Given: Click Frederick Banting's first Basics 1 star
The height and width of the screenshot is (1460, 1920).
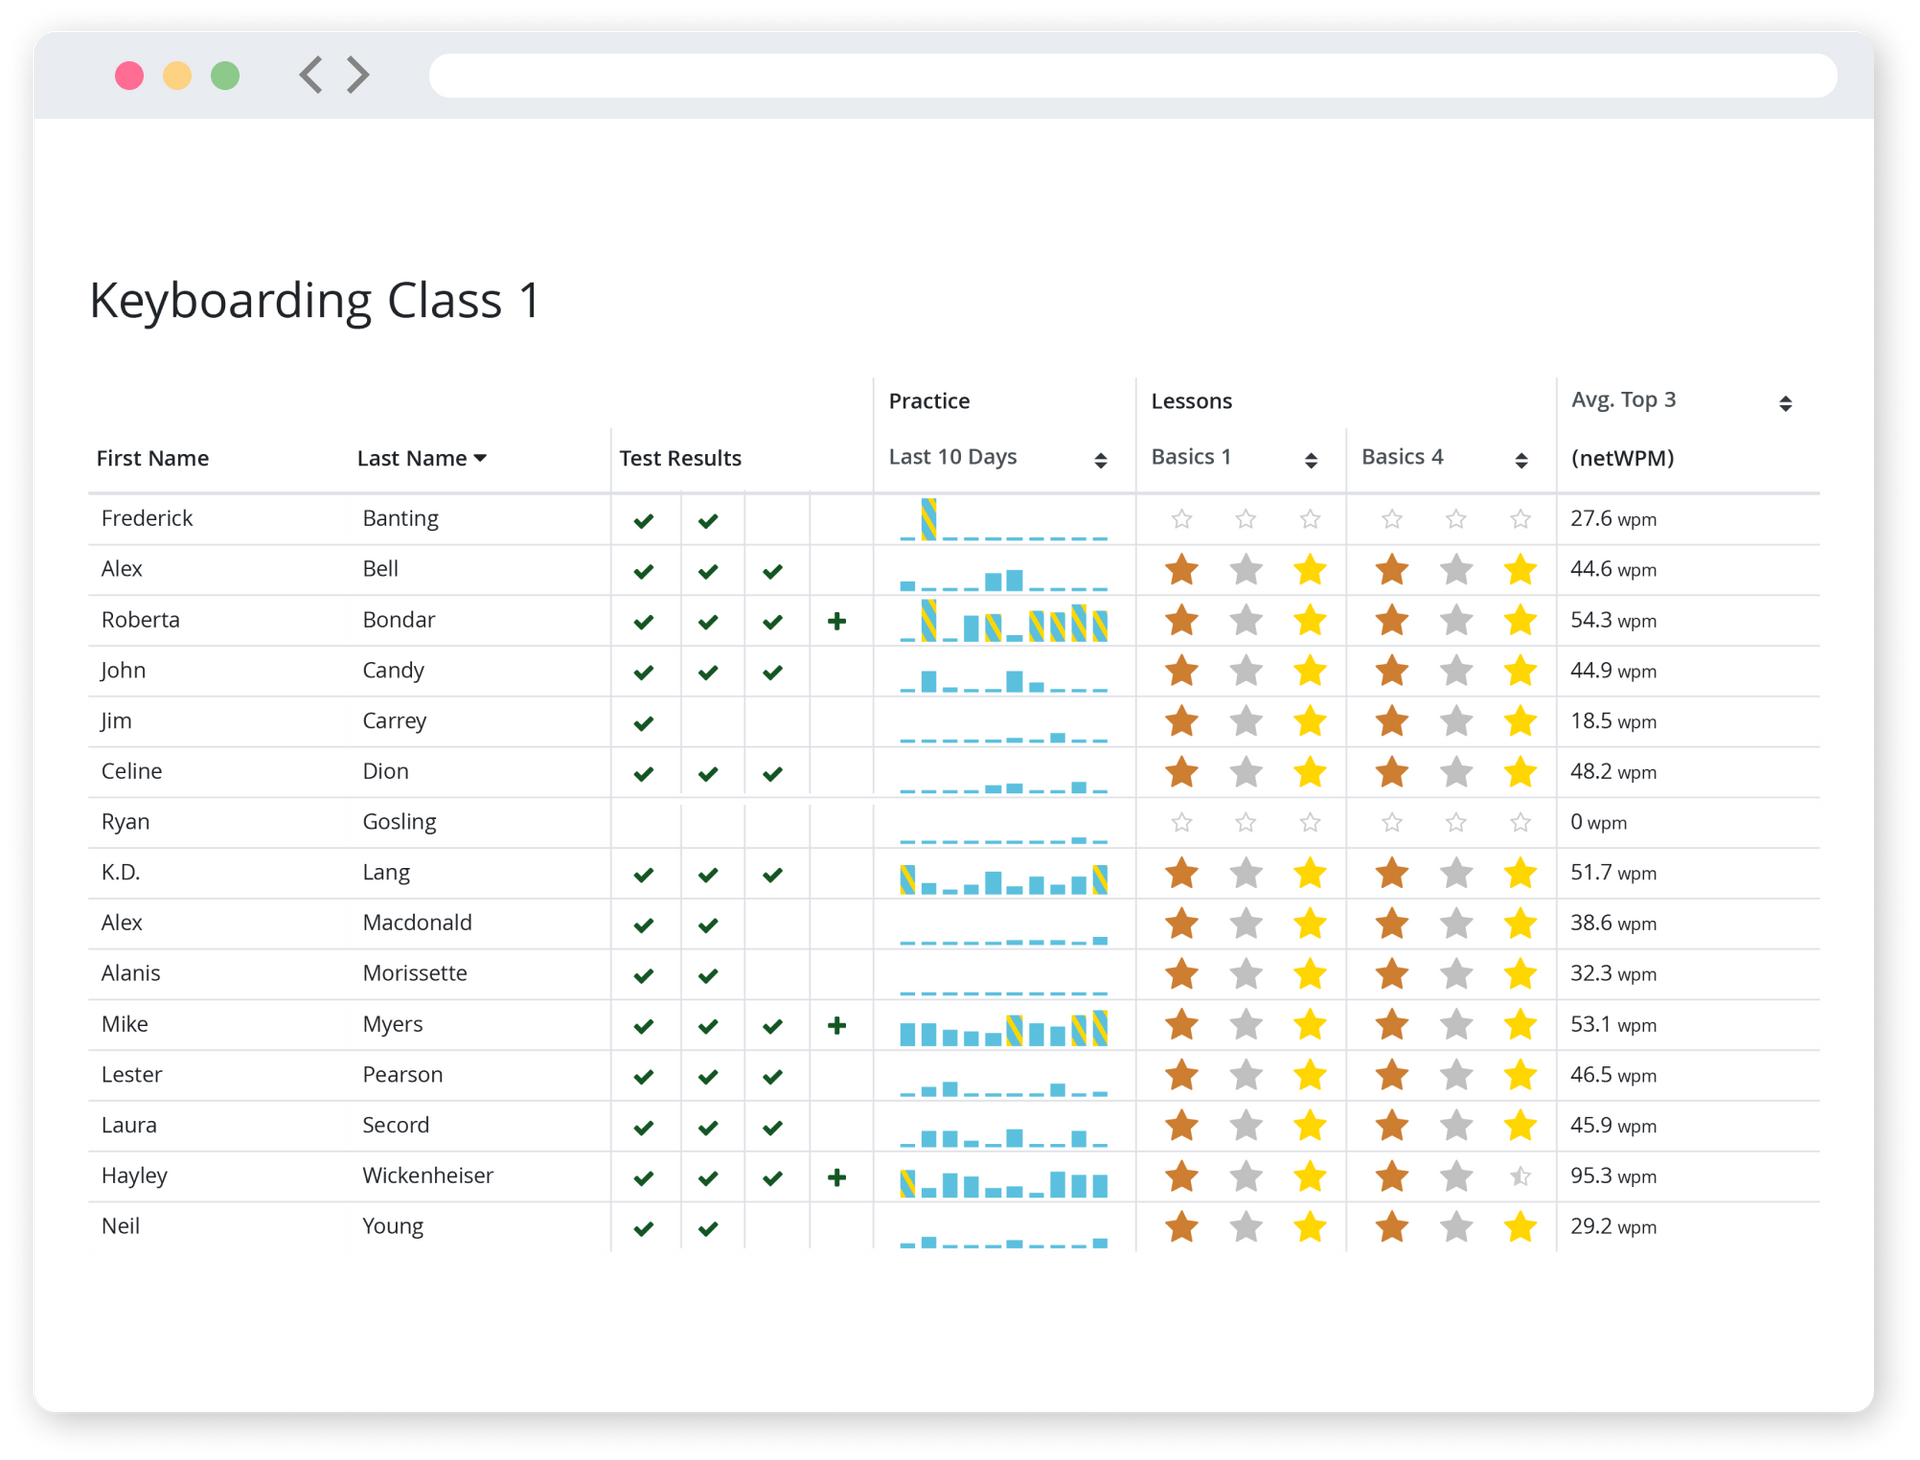Looking at the screenshot, I should [1182, 519].
